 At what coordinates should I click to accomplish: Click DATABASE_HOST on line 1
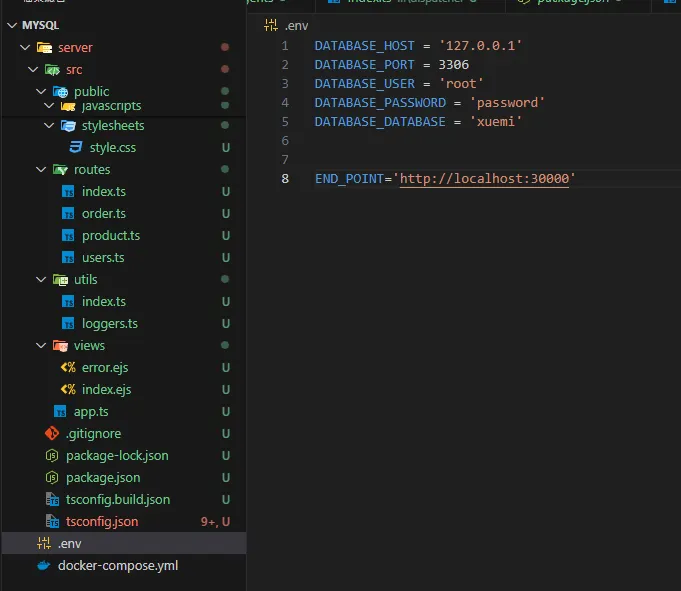364,46
